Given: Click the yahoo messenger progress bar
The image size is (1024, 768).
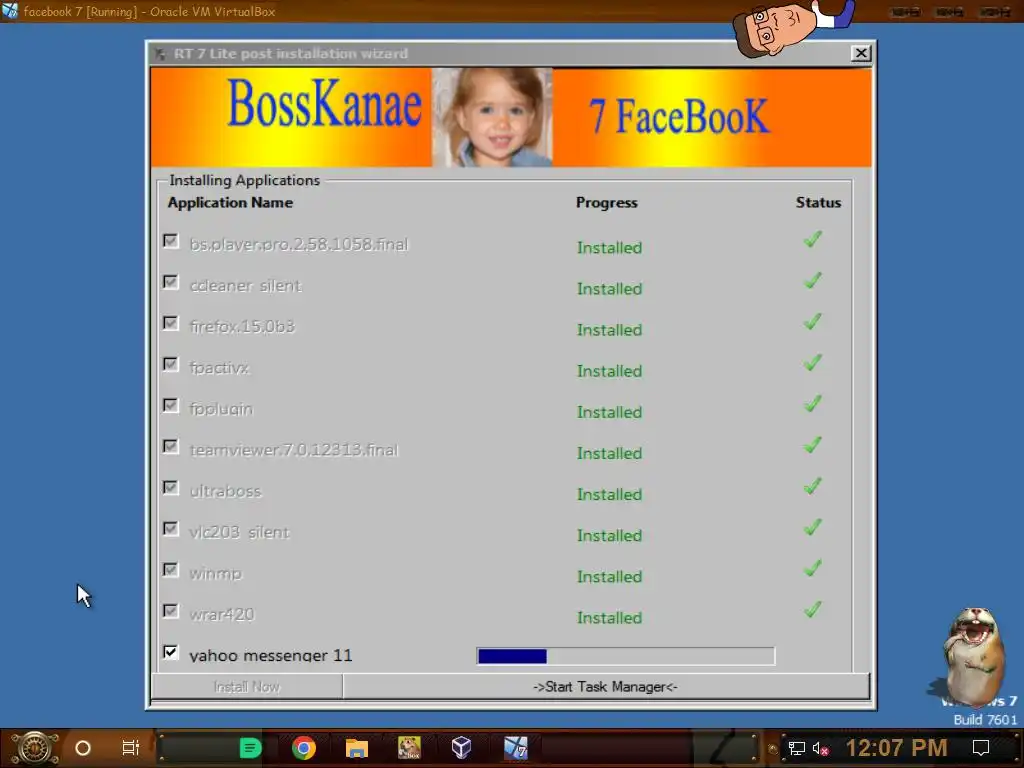Looking at the screenshot, I should coord(626,656).
